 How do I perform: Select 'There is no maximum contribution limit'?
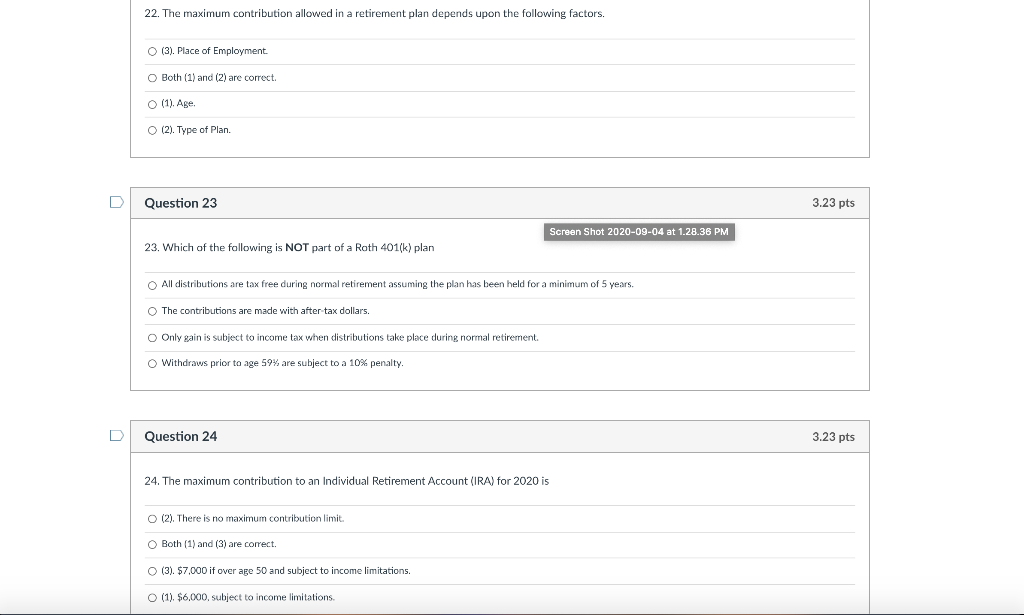pos(152,519)
